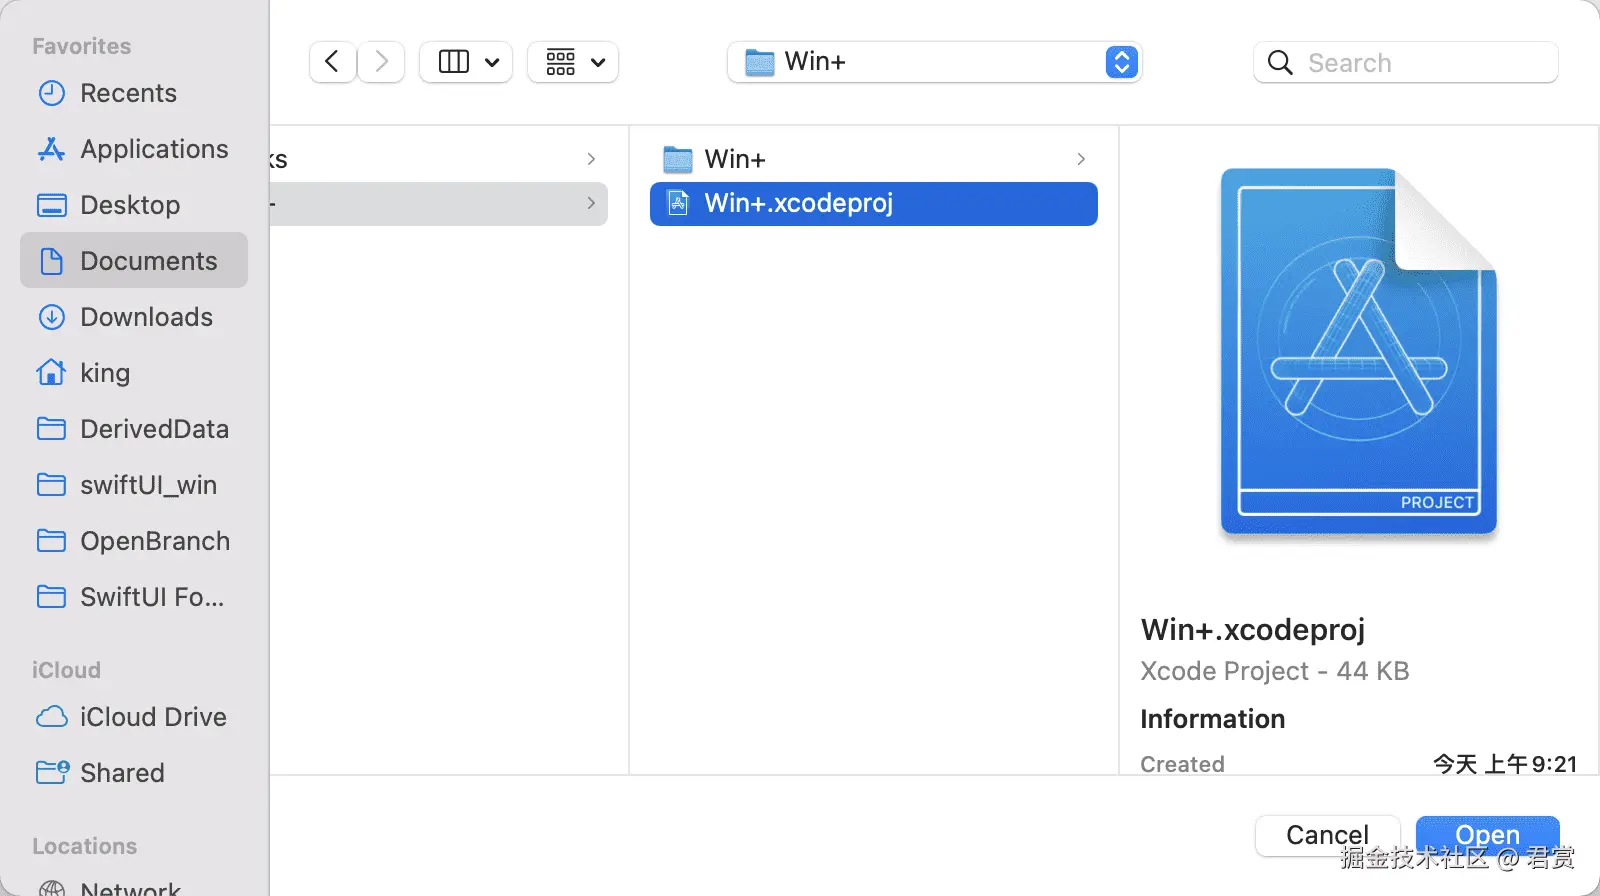The height and width of the screenshot is (896, 1600).
Task: Go forward with the right chevron button
Action: point(381,62)
